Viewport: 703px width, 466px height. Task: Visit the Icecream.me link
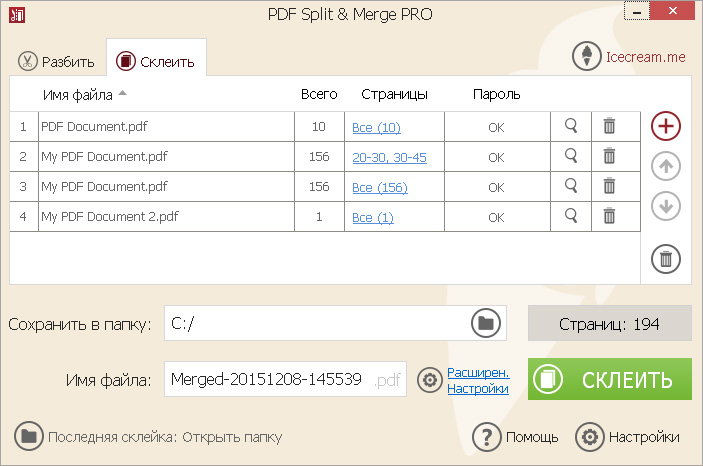point(646,57)
